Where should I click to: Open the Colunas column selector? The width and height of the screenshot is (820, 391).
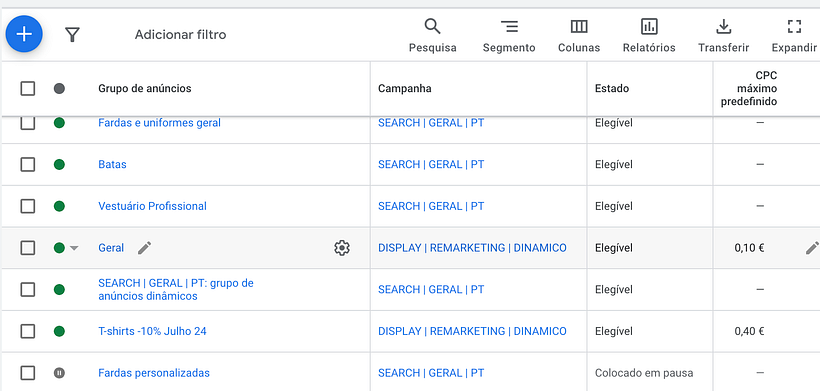pos(579,35)
